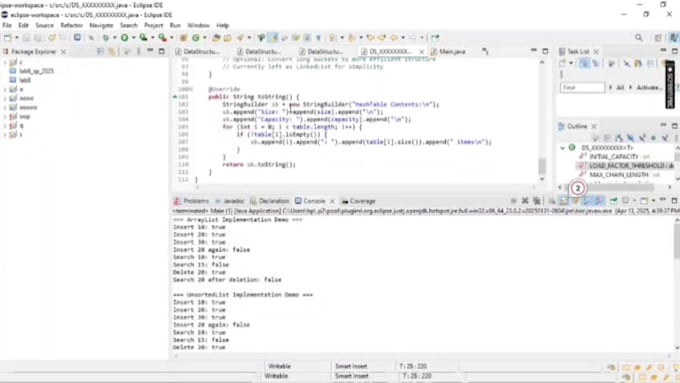Expand the 'ooooo' project in Package Explorer
The width and height of the screenshot is (680, 383).
coord(5,107)
